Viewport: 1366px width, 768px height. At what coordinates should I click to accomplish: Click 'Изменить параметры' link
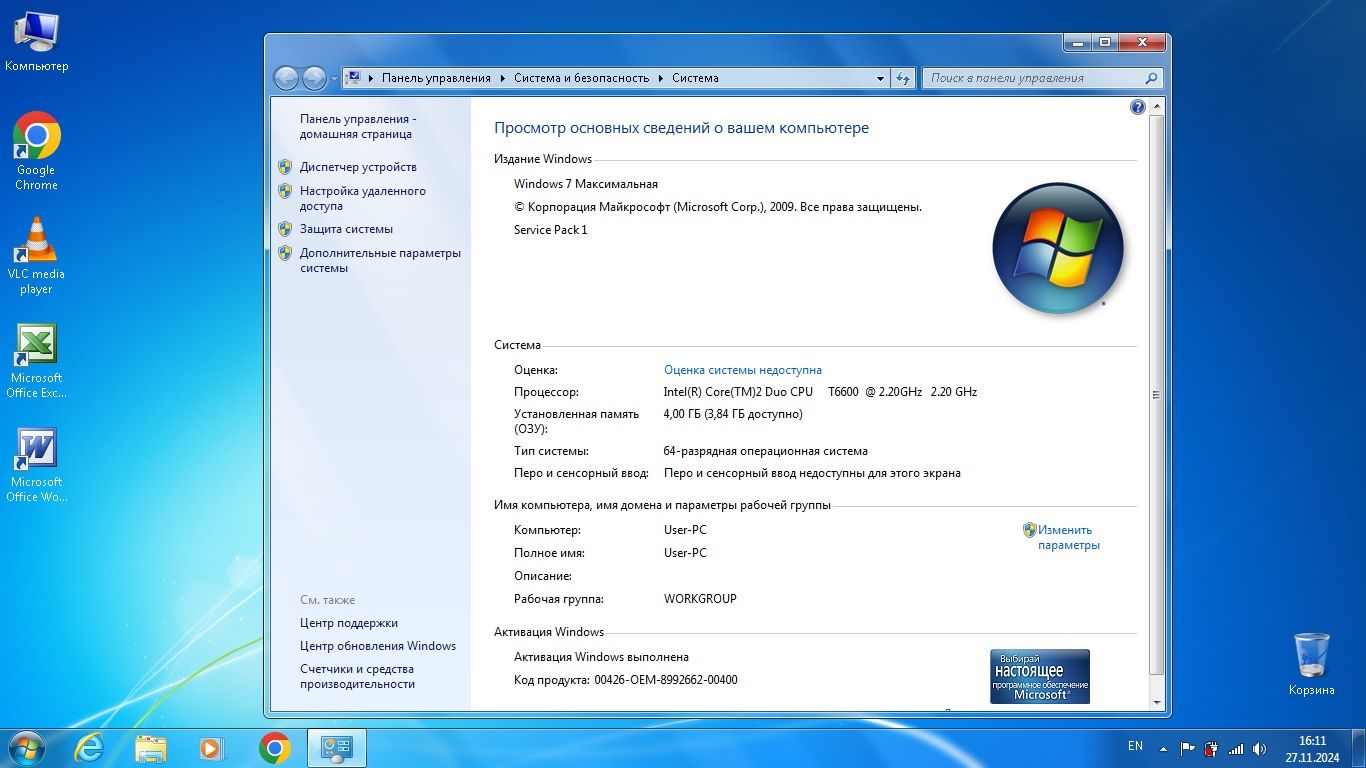click(1068, 538)
